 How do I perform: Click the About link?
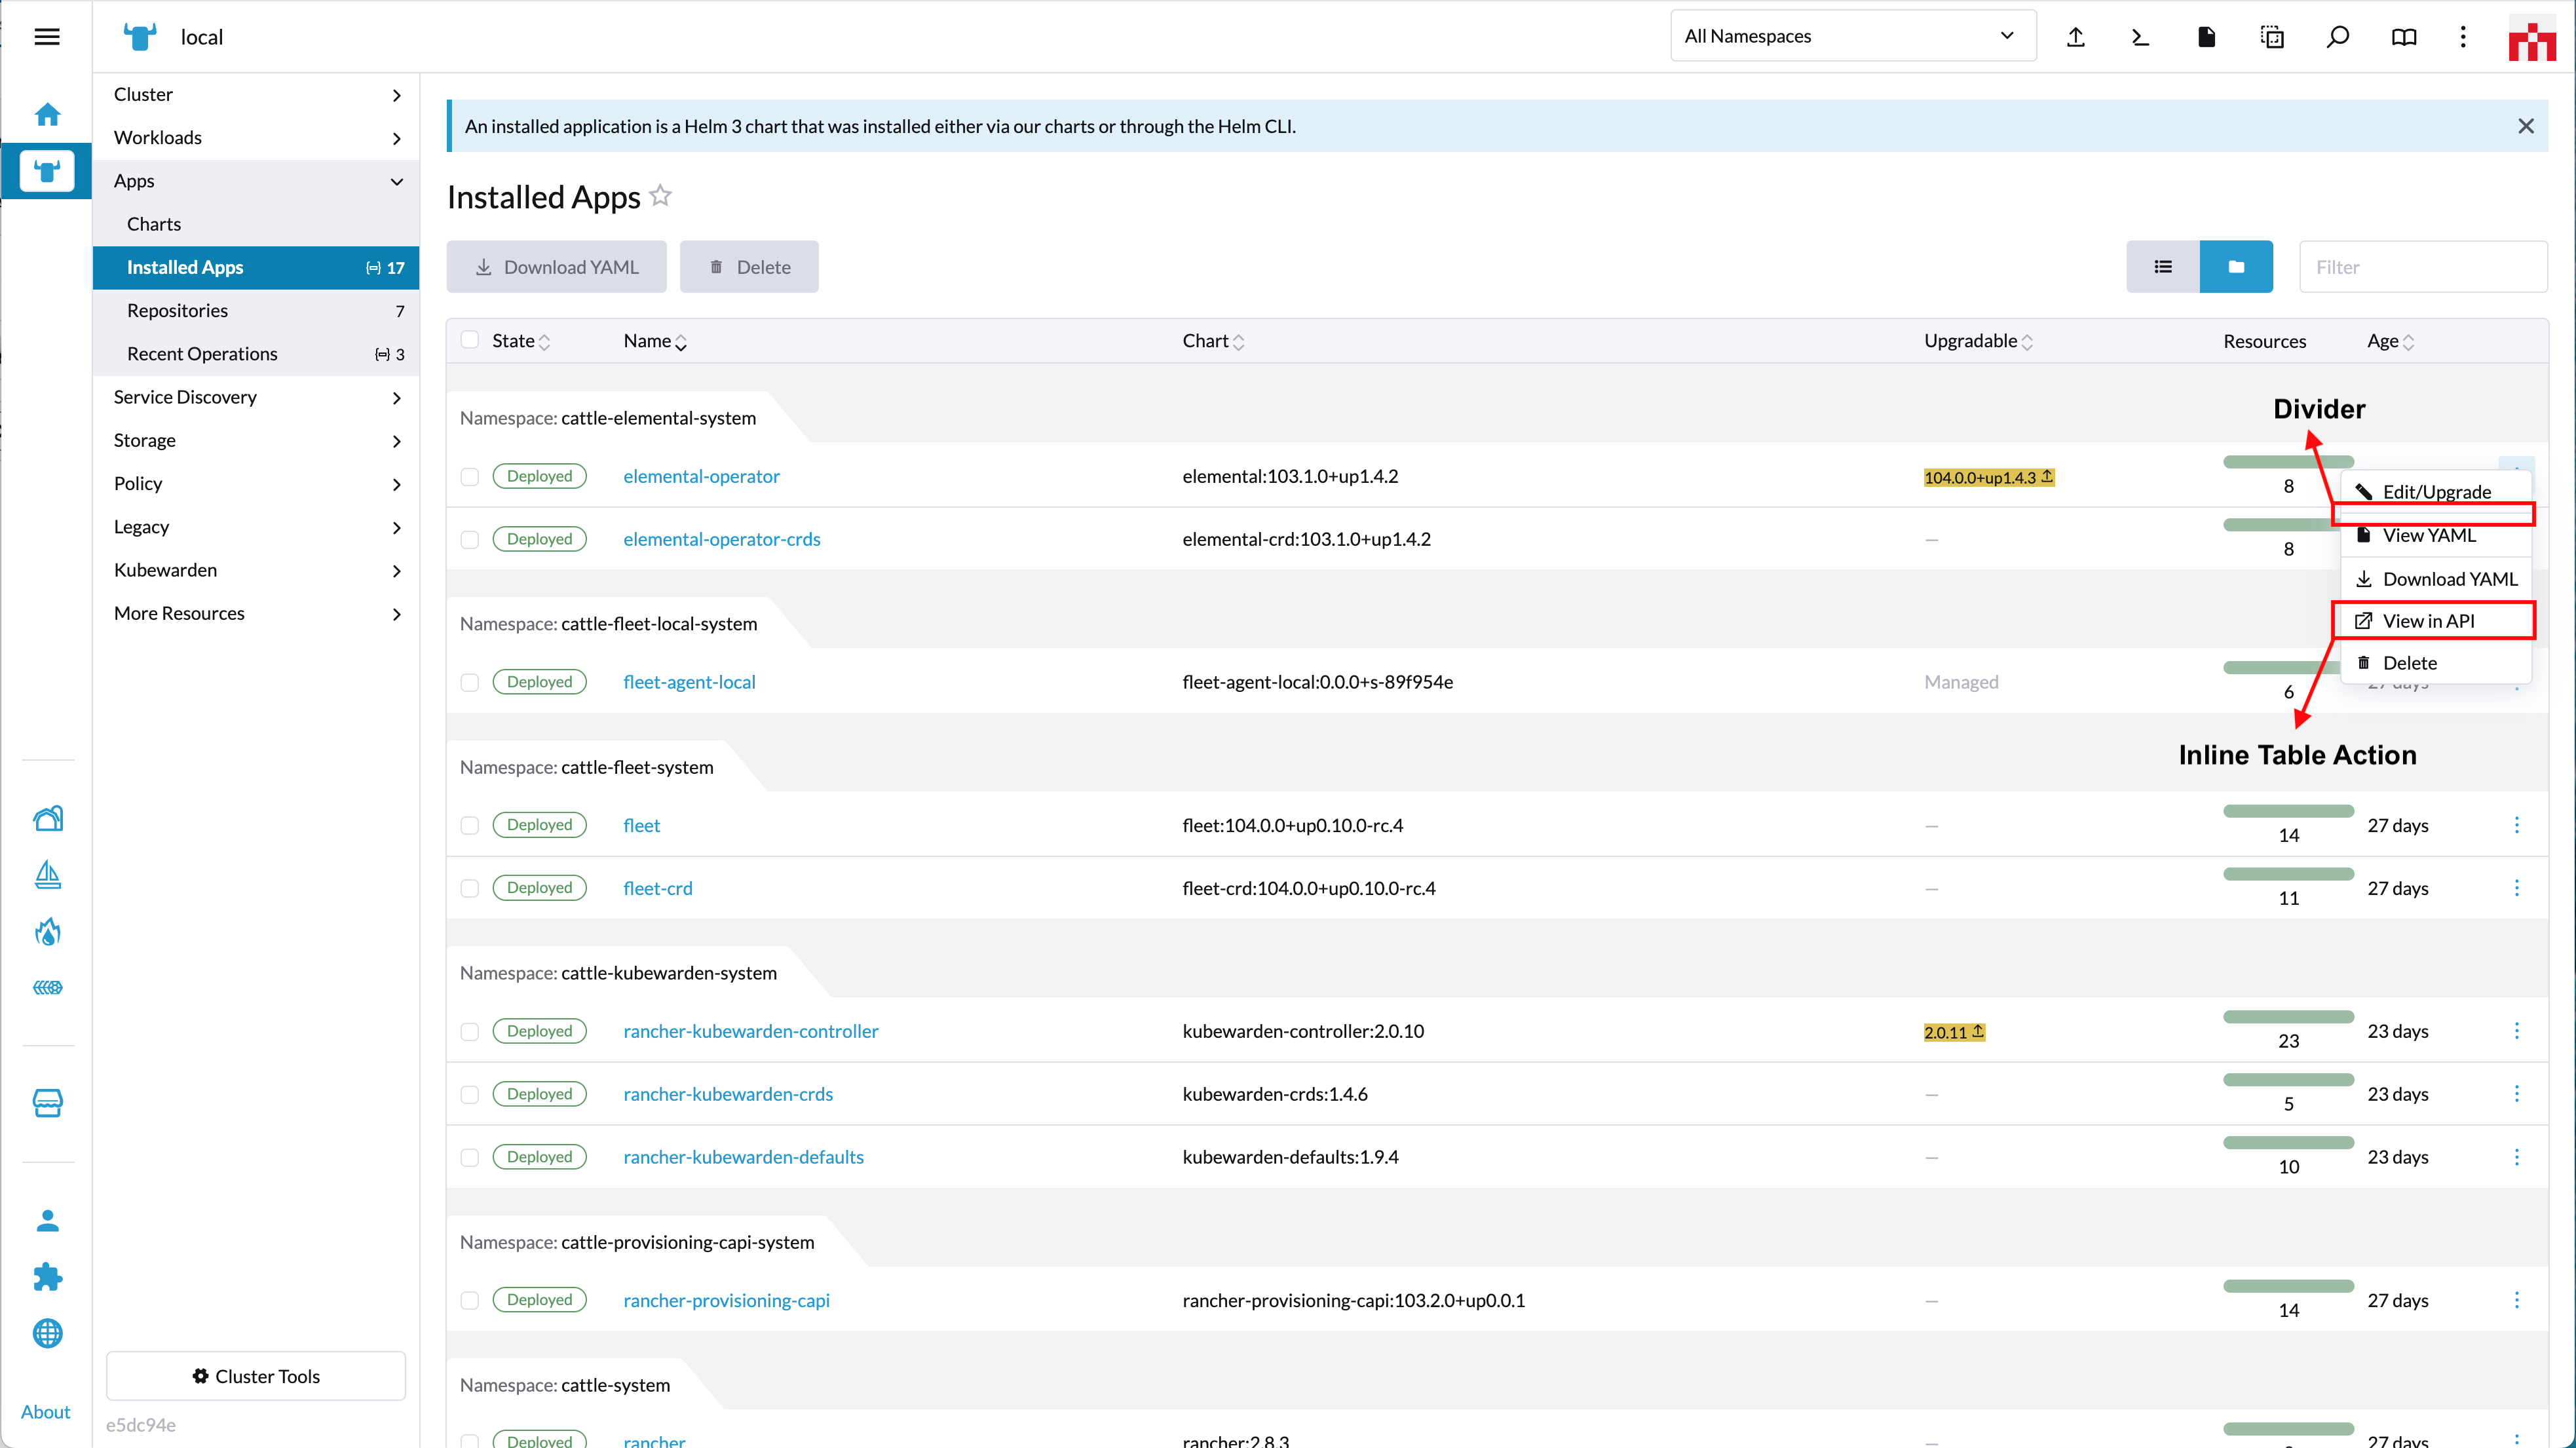(x=45, y=1412)
